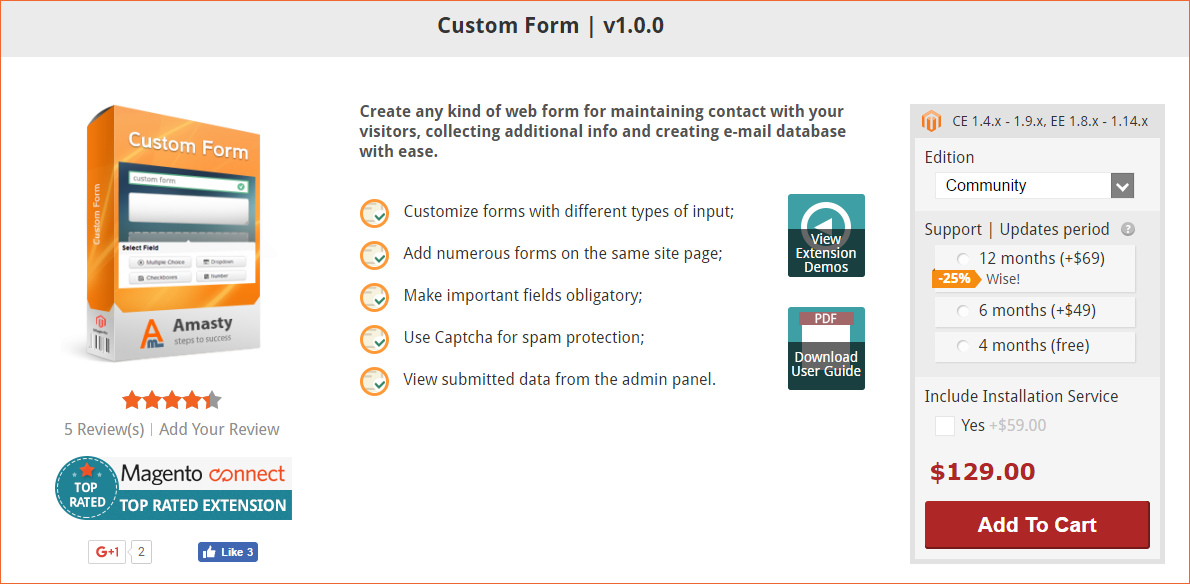Click the Google +1 button icon
Viewport: 1190px width, 584px height.
[x=107, y=552]
